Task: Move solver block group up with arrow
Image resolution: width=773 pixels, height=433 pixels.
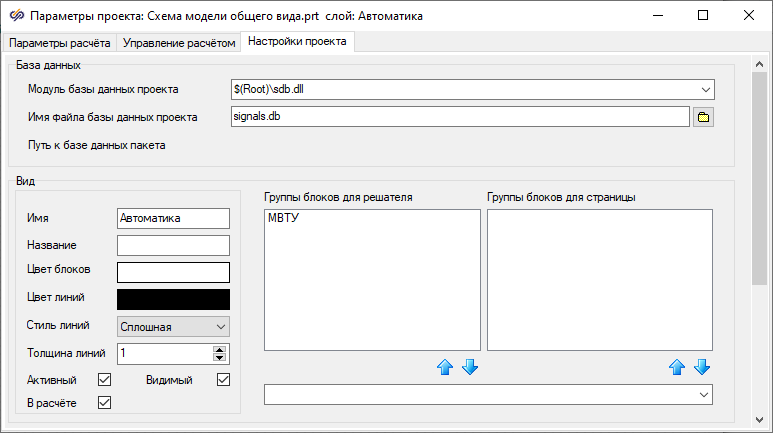Action: (x=446, y=367)
